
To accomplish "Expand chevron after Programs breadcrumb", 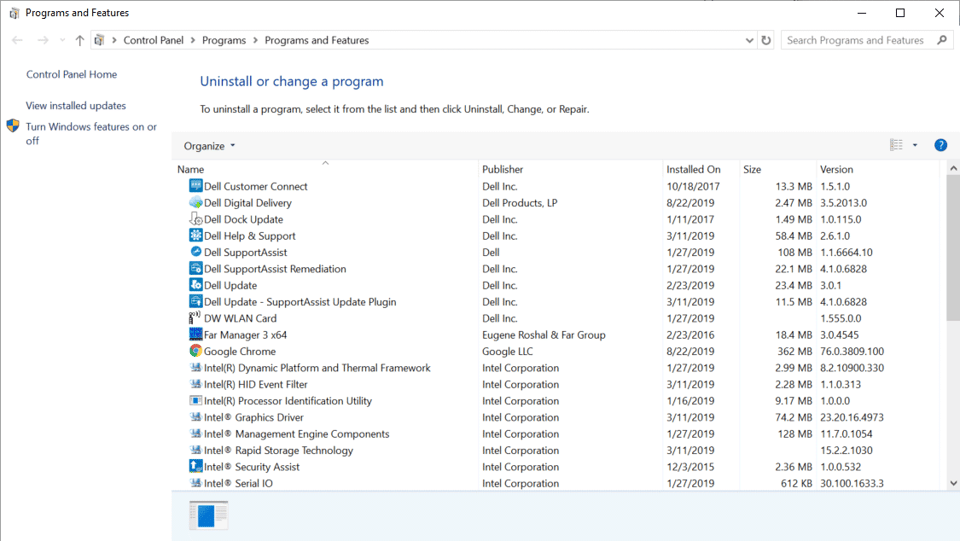I will [x=255, y=40].
